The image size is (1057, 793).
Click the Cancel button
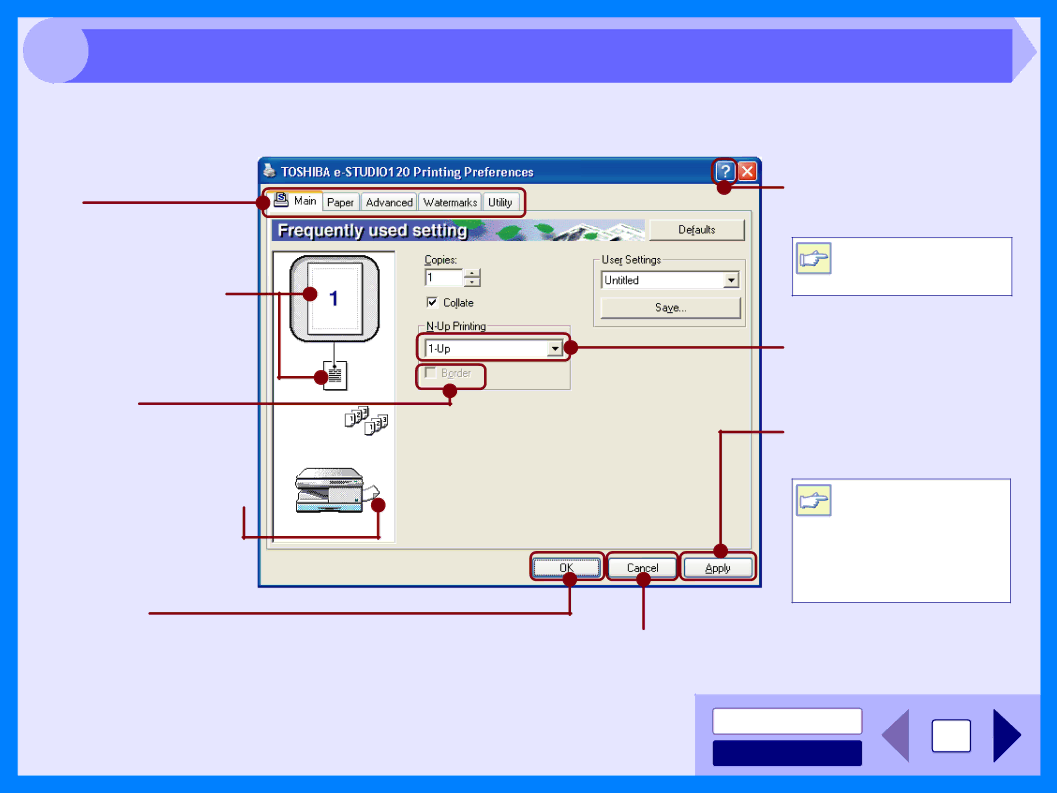click(642, 568)
